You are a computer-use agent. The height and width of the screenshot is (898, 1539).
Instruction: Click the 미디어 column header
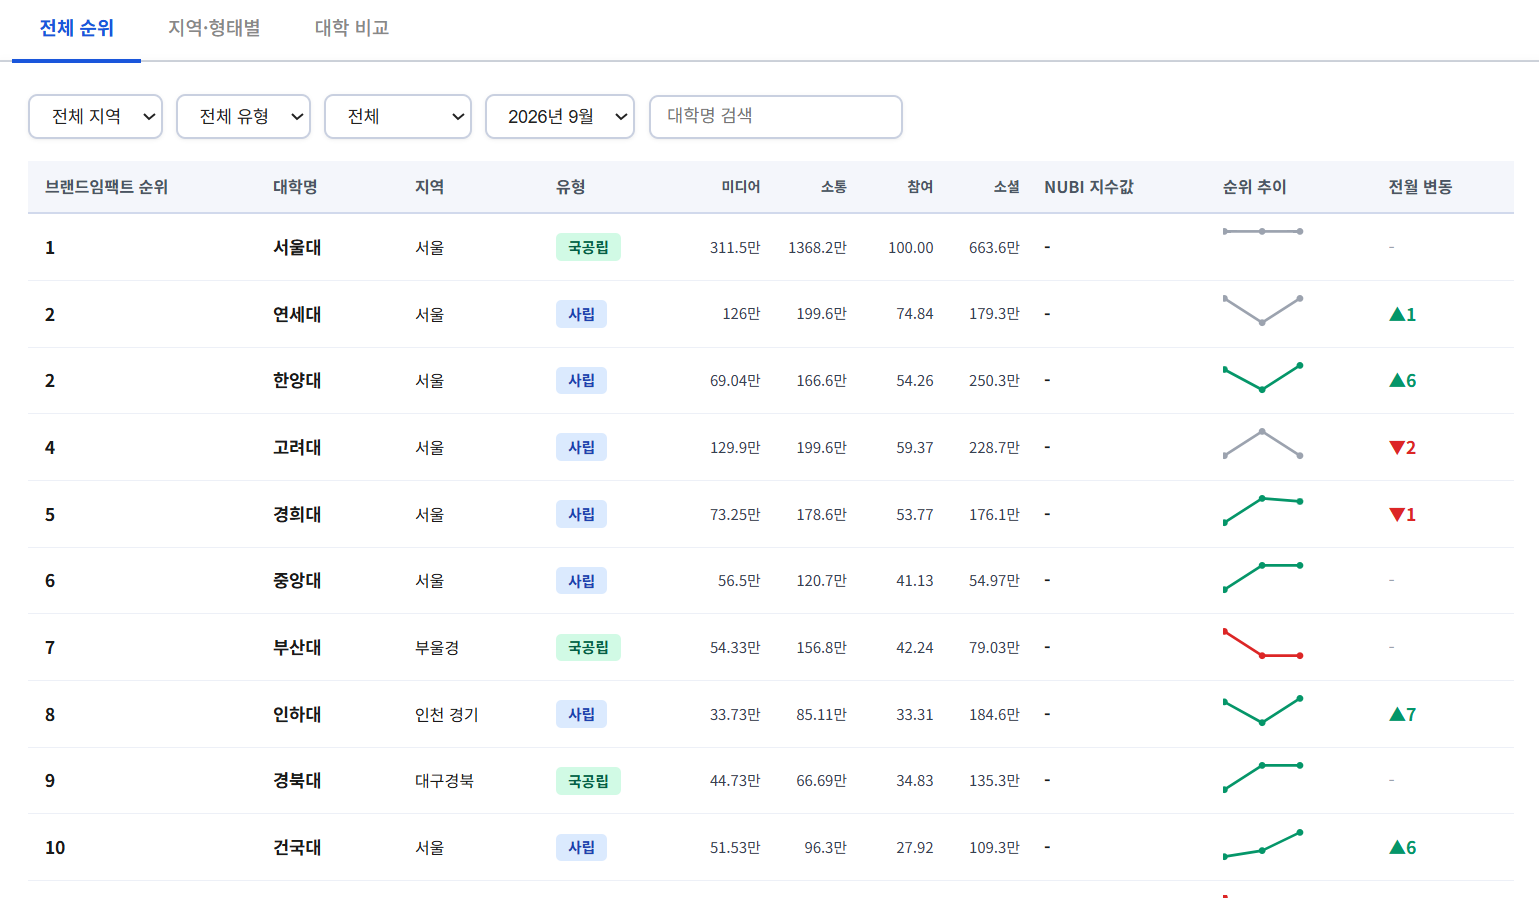[741, 187]
